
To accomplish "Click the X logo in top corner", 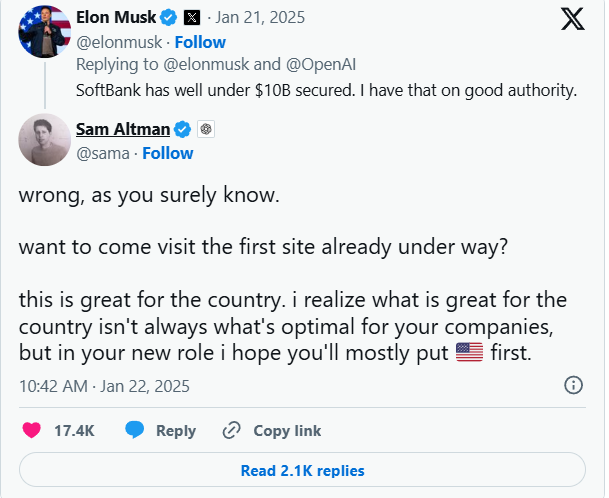I will [572, 19].
